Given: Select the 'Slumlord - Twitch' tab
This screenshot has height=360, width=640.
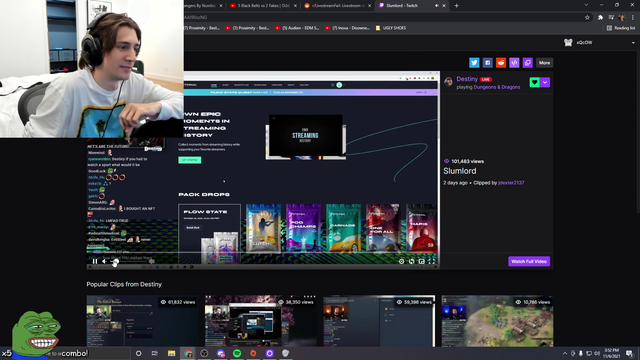Looking at the screenshot, I should pos(408,6).
